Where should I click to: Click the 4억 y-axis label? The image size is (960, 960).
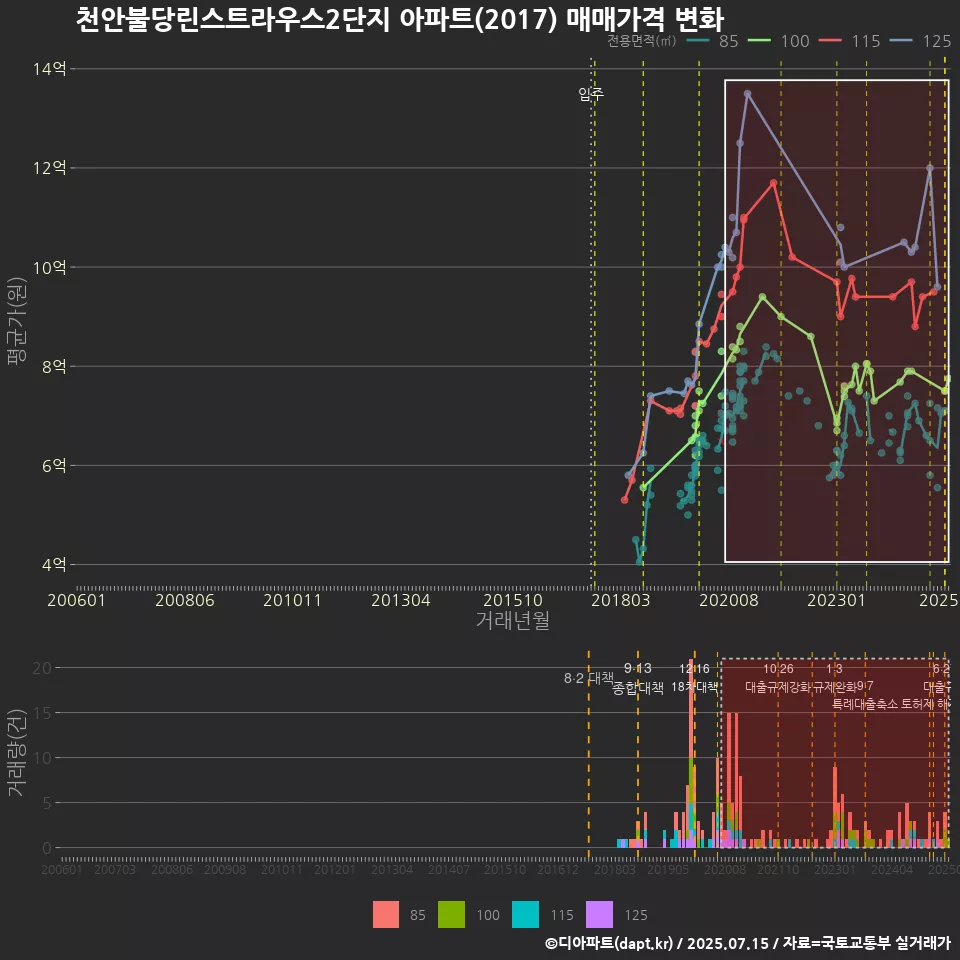tap(54, 564)
